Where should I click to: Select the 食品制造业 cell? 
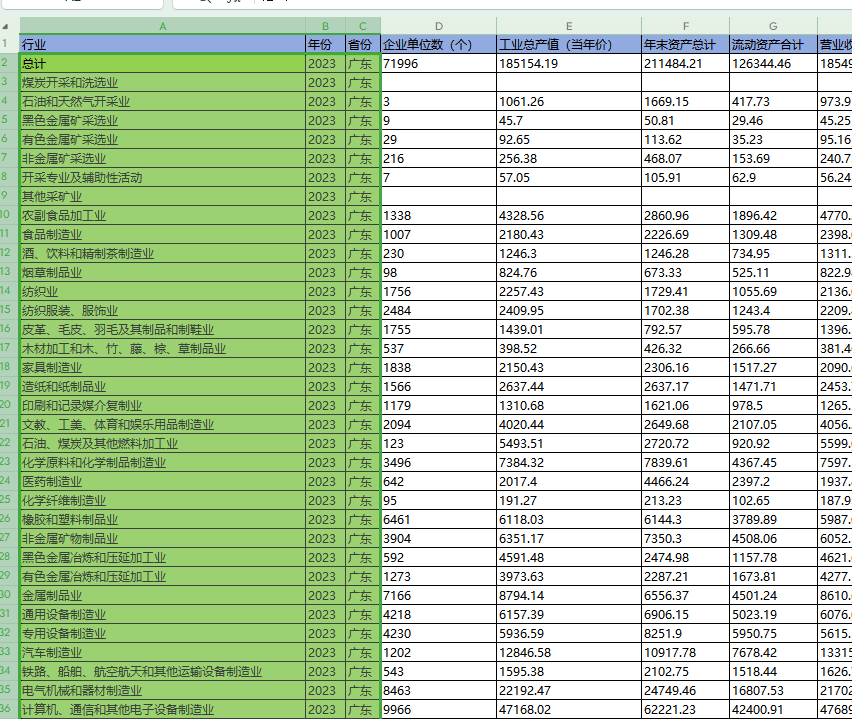(x=162, y=235)
